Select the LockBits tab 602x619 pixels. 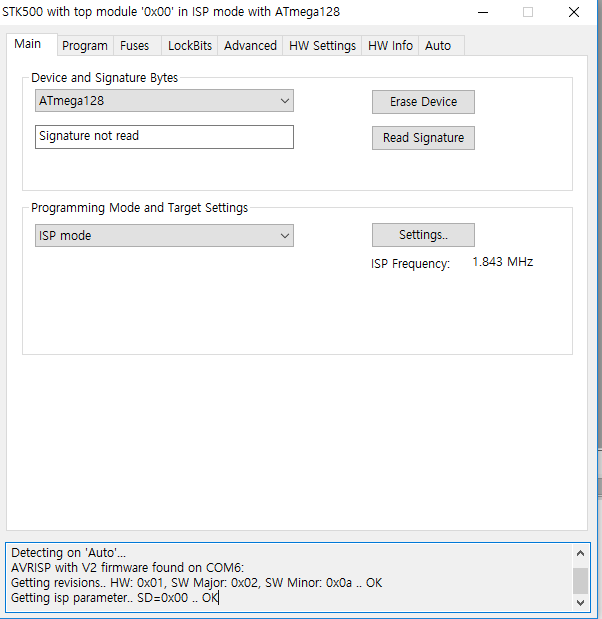tap(189, 46)
